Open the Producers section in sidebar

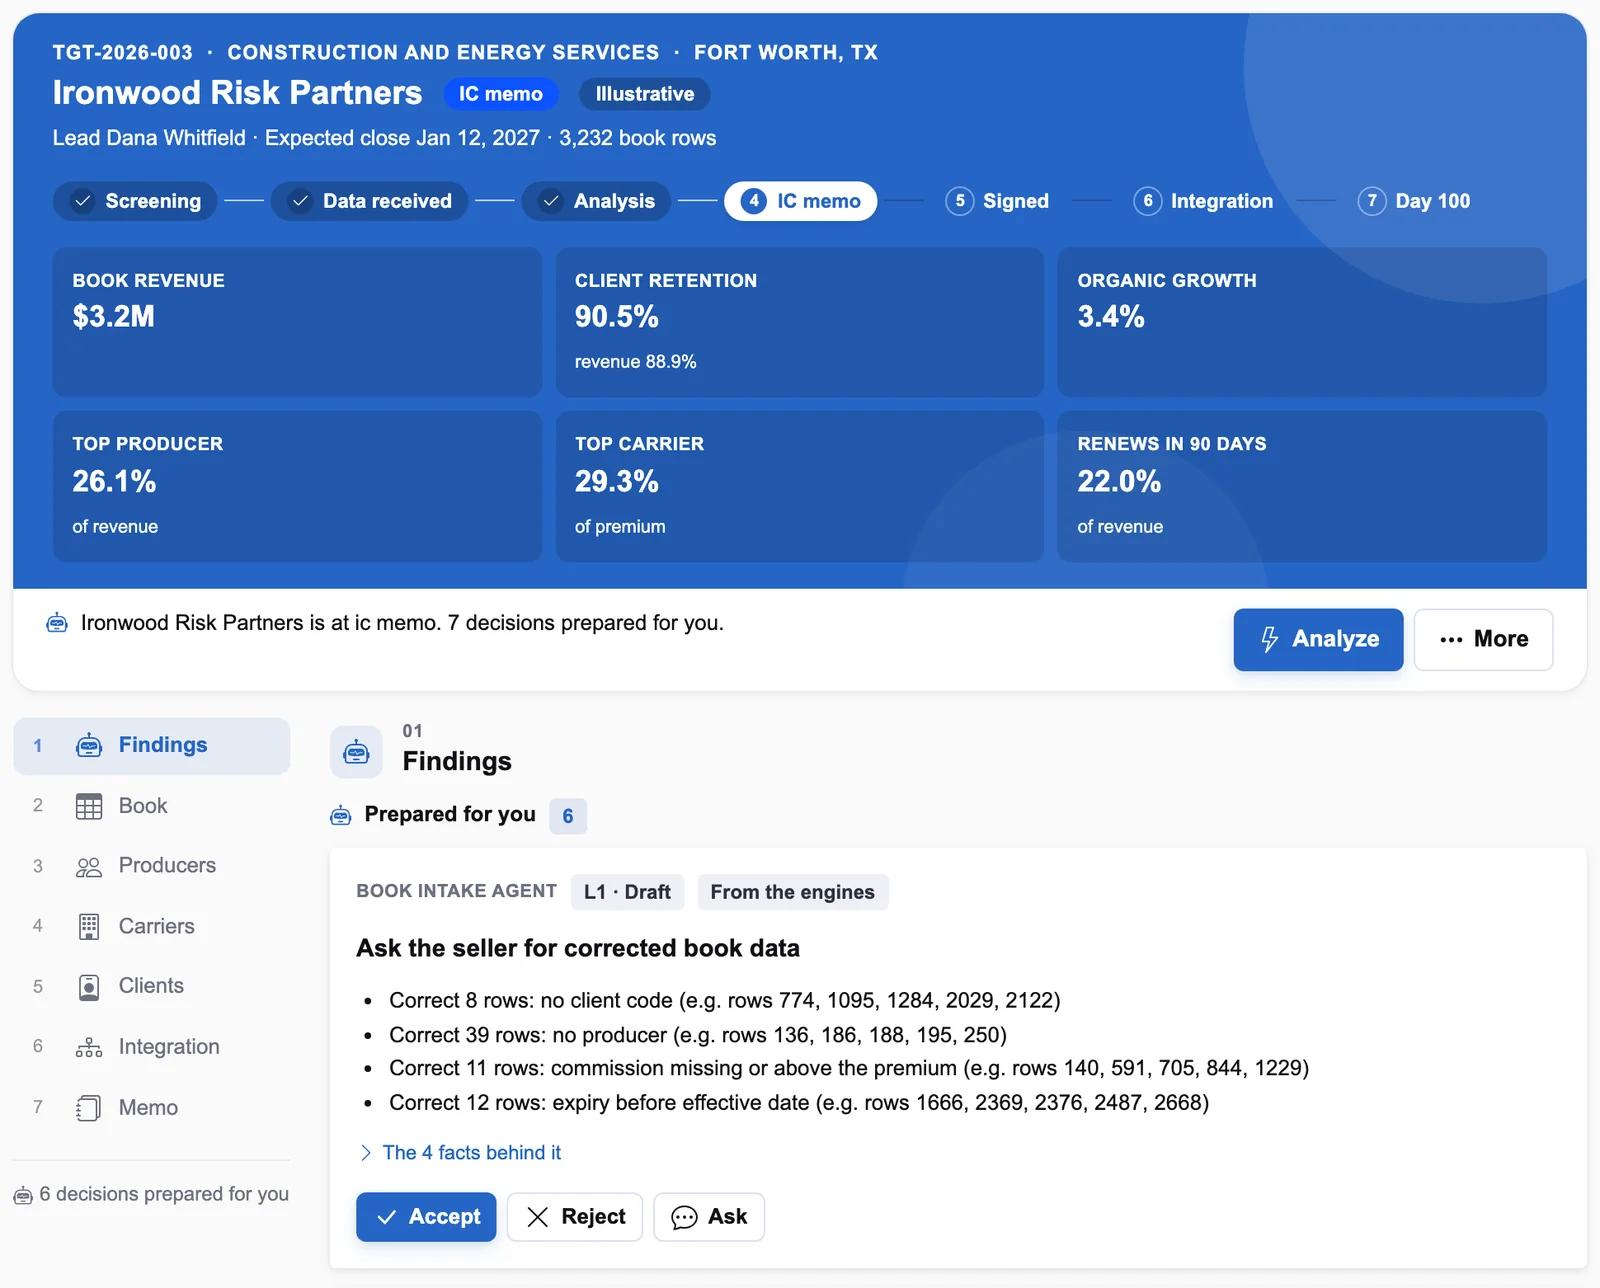point(151,866)
